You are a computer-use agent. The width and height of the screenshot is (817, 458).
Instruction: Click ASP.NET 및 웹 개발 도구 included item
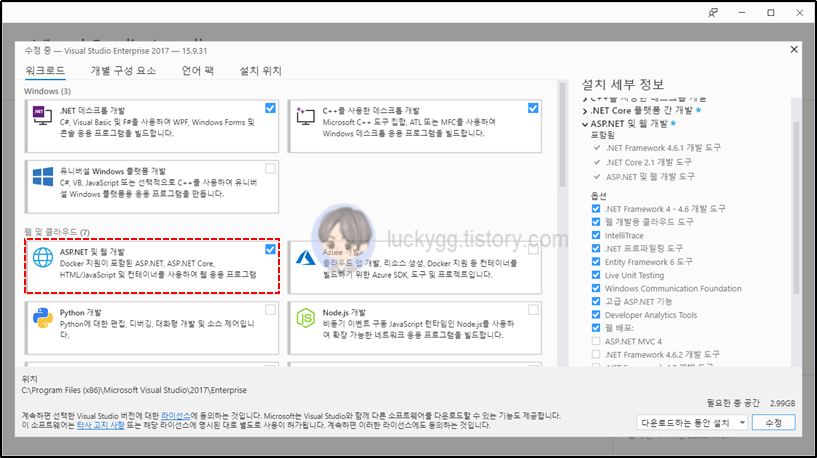click(x=650, y=176)
